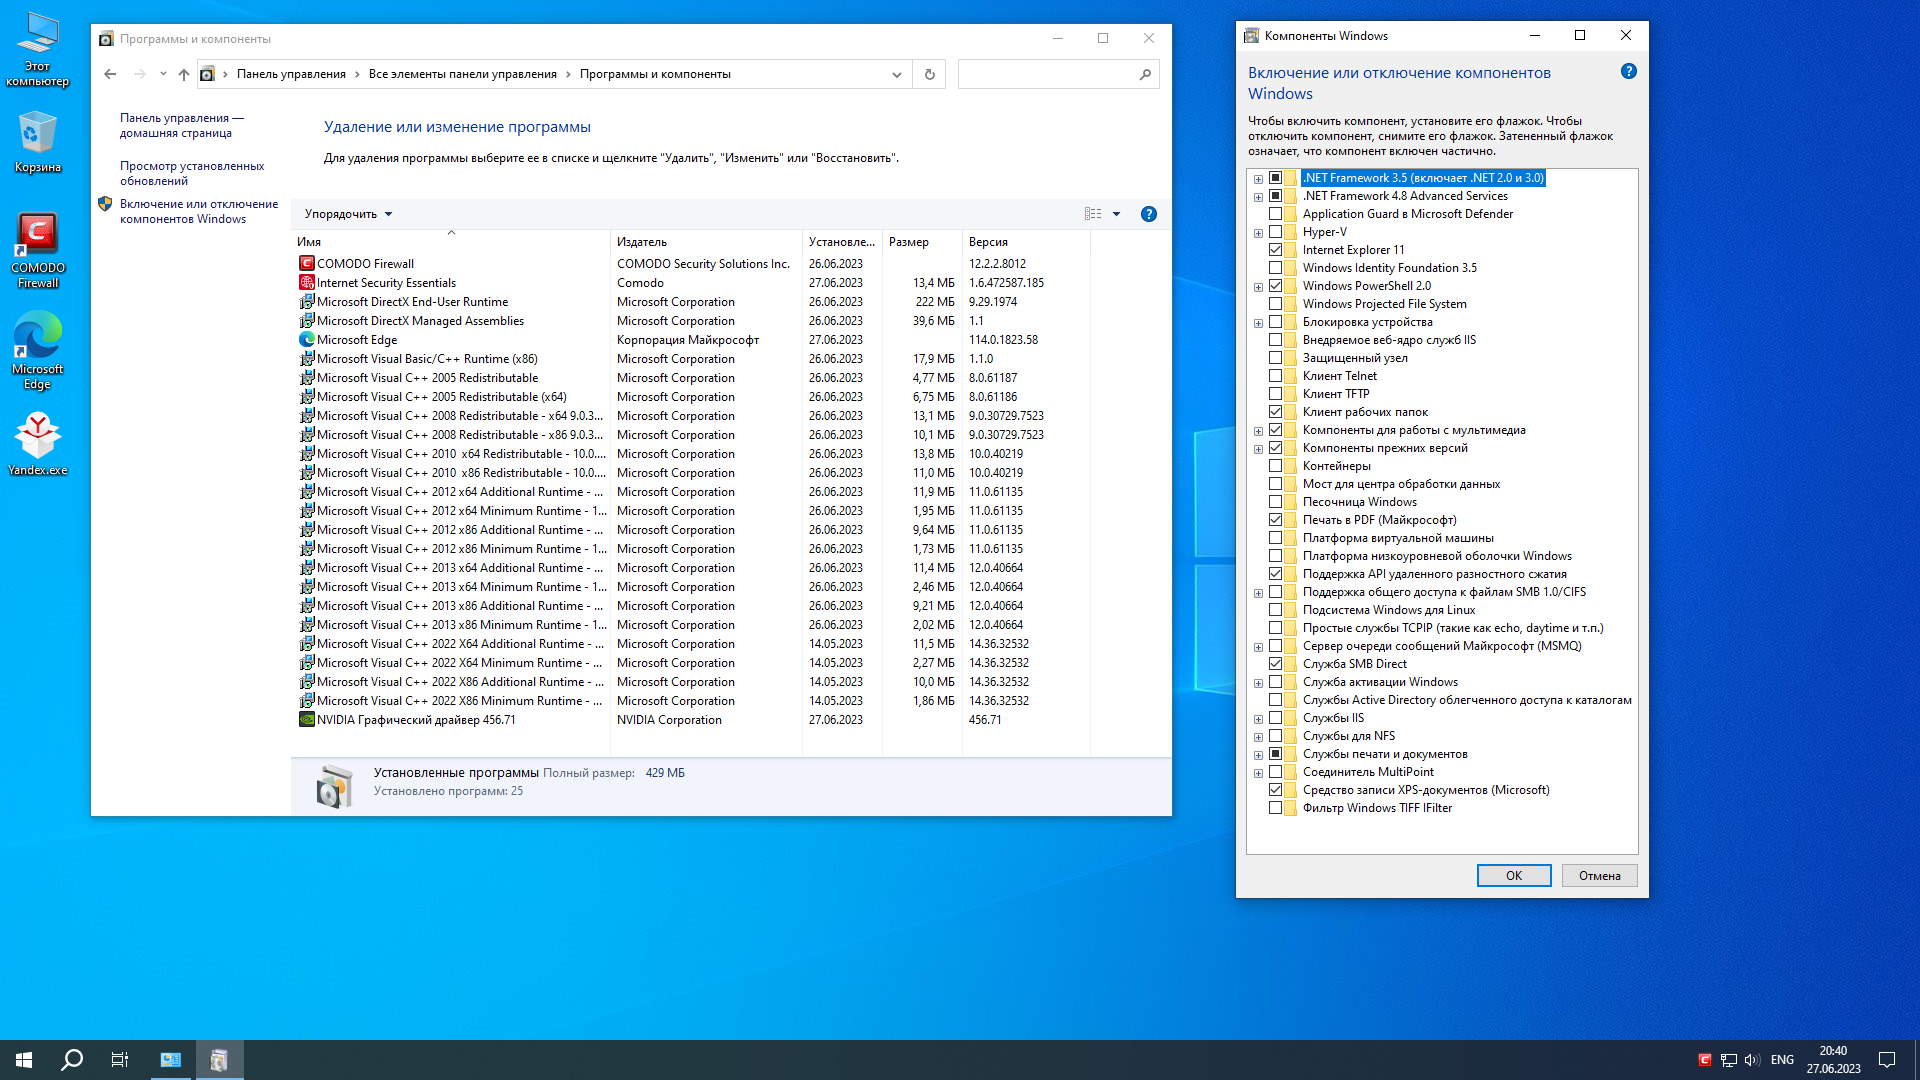Uncheck the Internet Explorer 11 component
This screenshot has width=1920, height=1080.
click(x=1275, y=250)
